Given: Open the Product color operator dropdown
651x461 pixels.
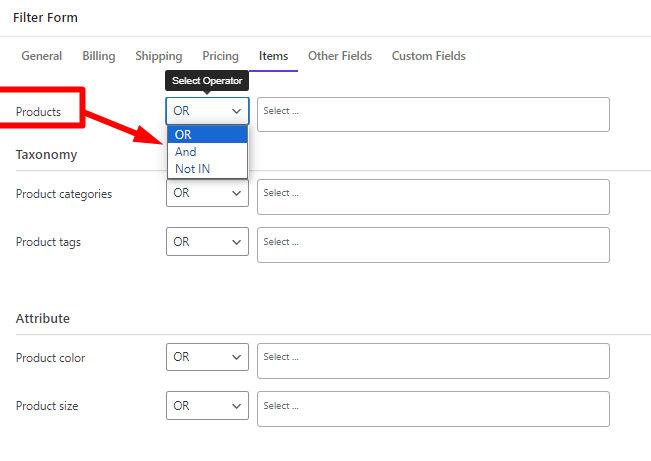Looking at the screenshot, I should (x=207, y=357).
